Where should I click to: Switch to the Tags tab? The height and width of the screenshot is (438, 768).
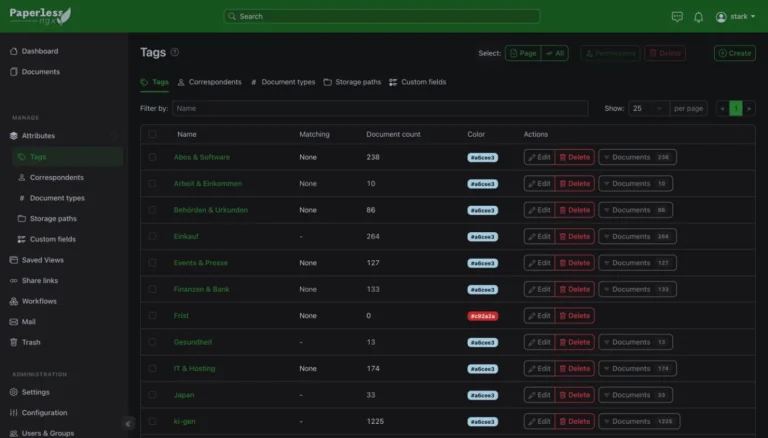(x=154, y=82)
